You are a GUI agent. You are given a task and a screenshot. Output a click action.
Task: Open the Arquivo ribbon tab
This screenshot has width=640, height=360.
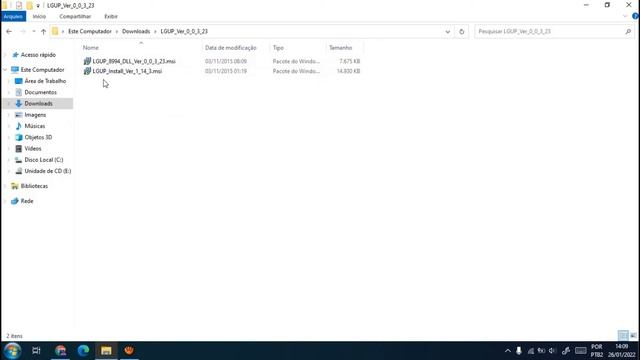[x=13, y=16]
